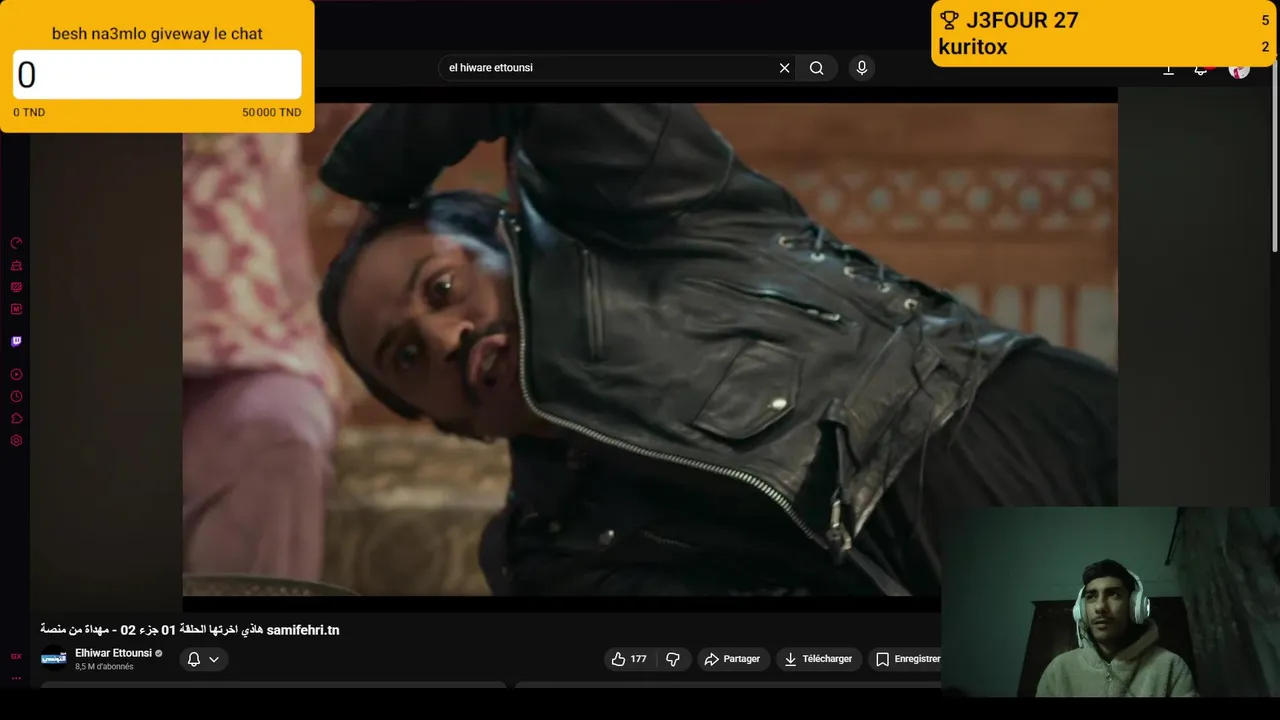Click the Elhiwar Ettounsi channel avatar

[54, 658]
